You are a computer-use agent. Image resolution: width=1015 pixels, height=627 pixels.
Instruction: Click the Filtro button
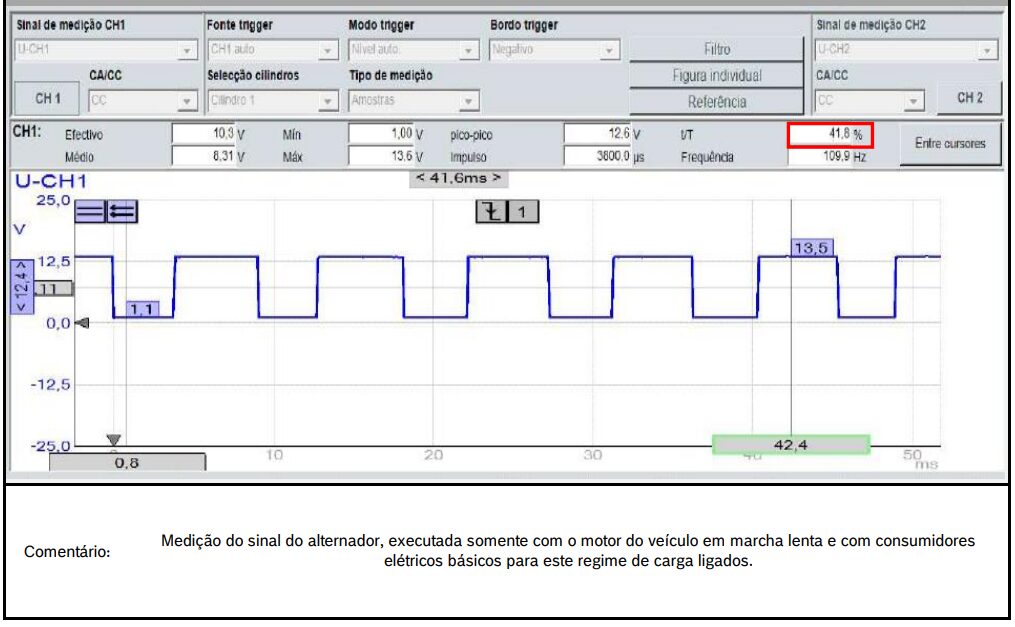coord(717,49)
